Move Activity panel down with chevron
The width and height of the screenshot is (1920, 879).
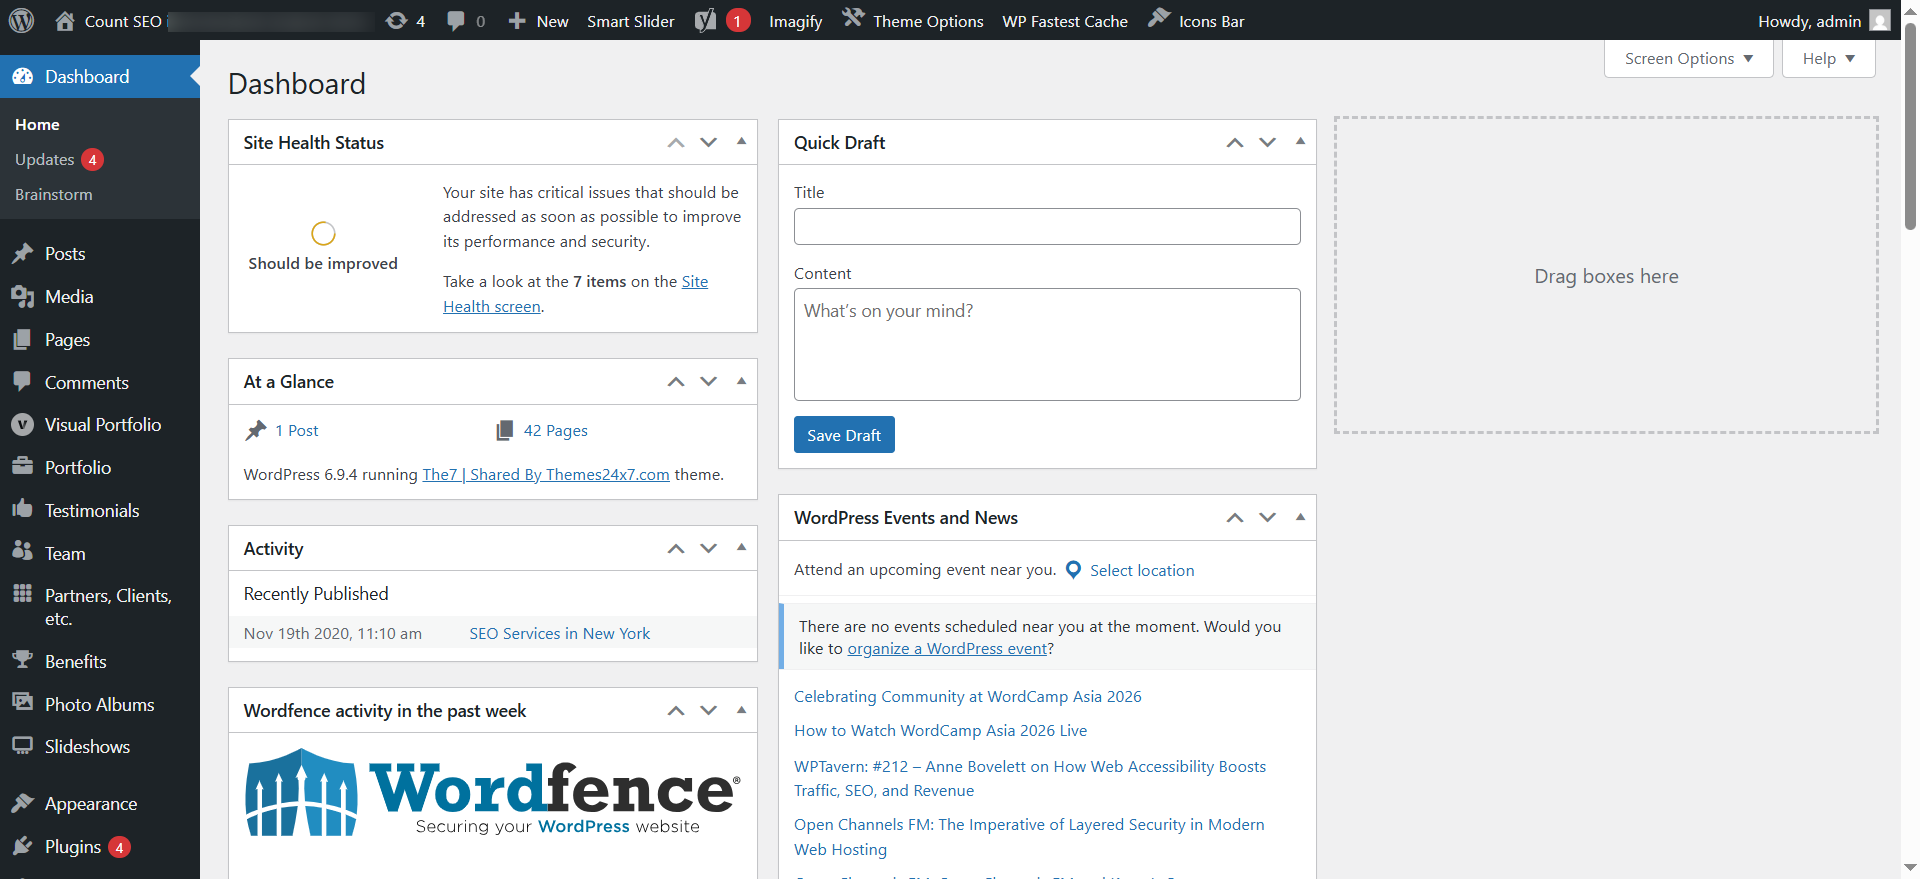coord(708,548)
